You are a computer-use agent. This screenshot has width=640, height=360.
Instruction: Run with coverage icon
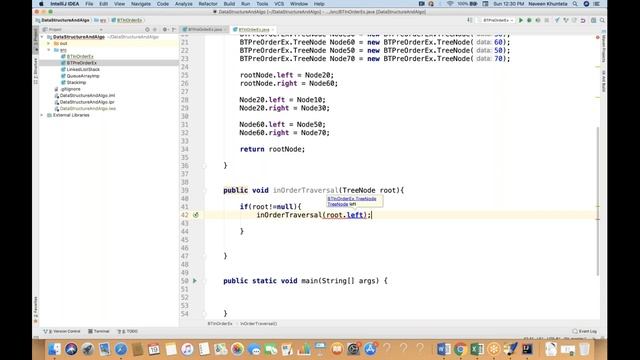pyautogui.click(x=538, y=20)
